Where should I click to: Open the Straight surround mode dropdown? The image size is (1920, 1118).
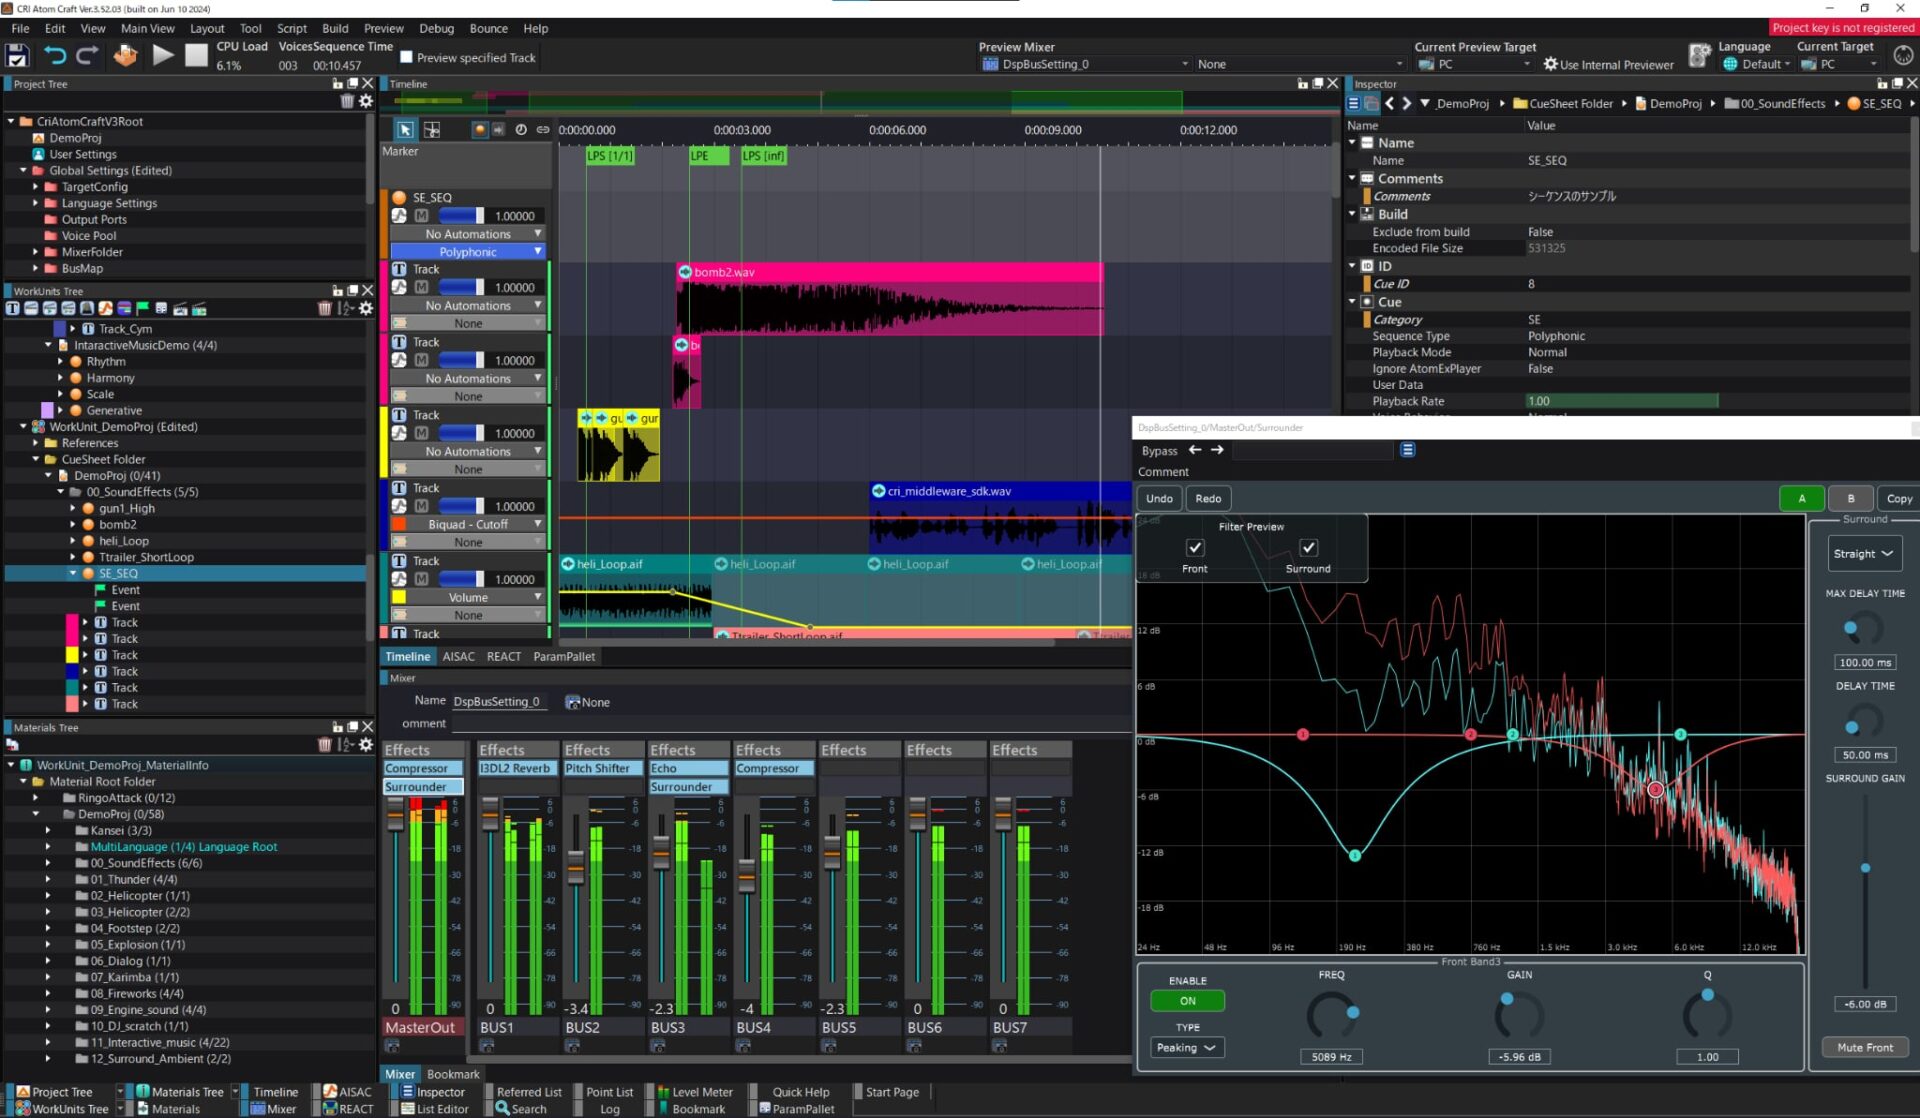click(x=1863, y=554)
